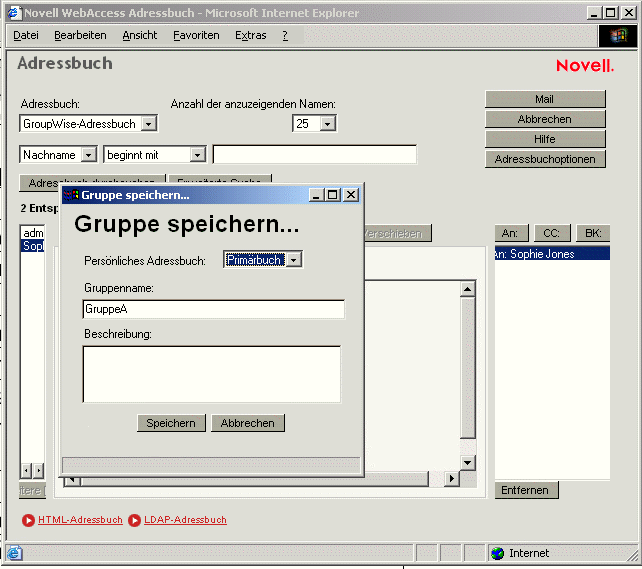Click the Internet zone globe icon in status bar
This screenshot has height=569, width=642.
click(x=497, y=553)
